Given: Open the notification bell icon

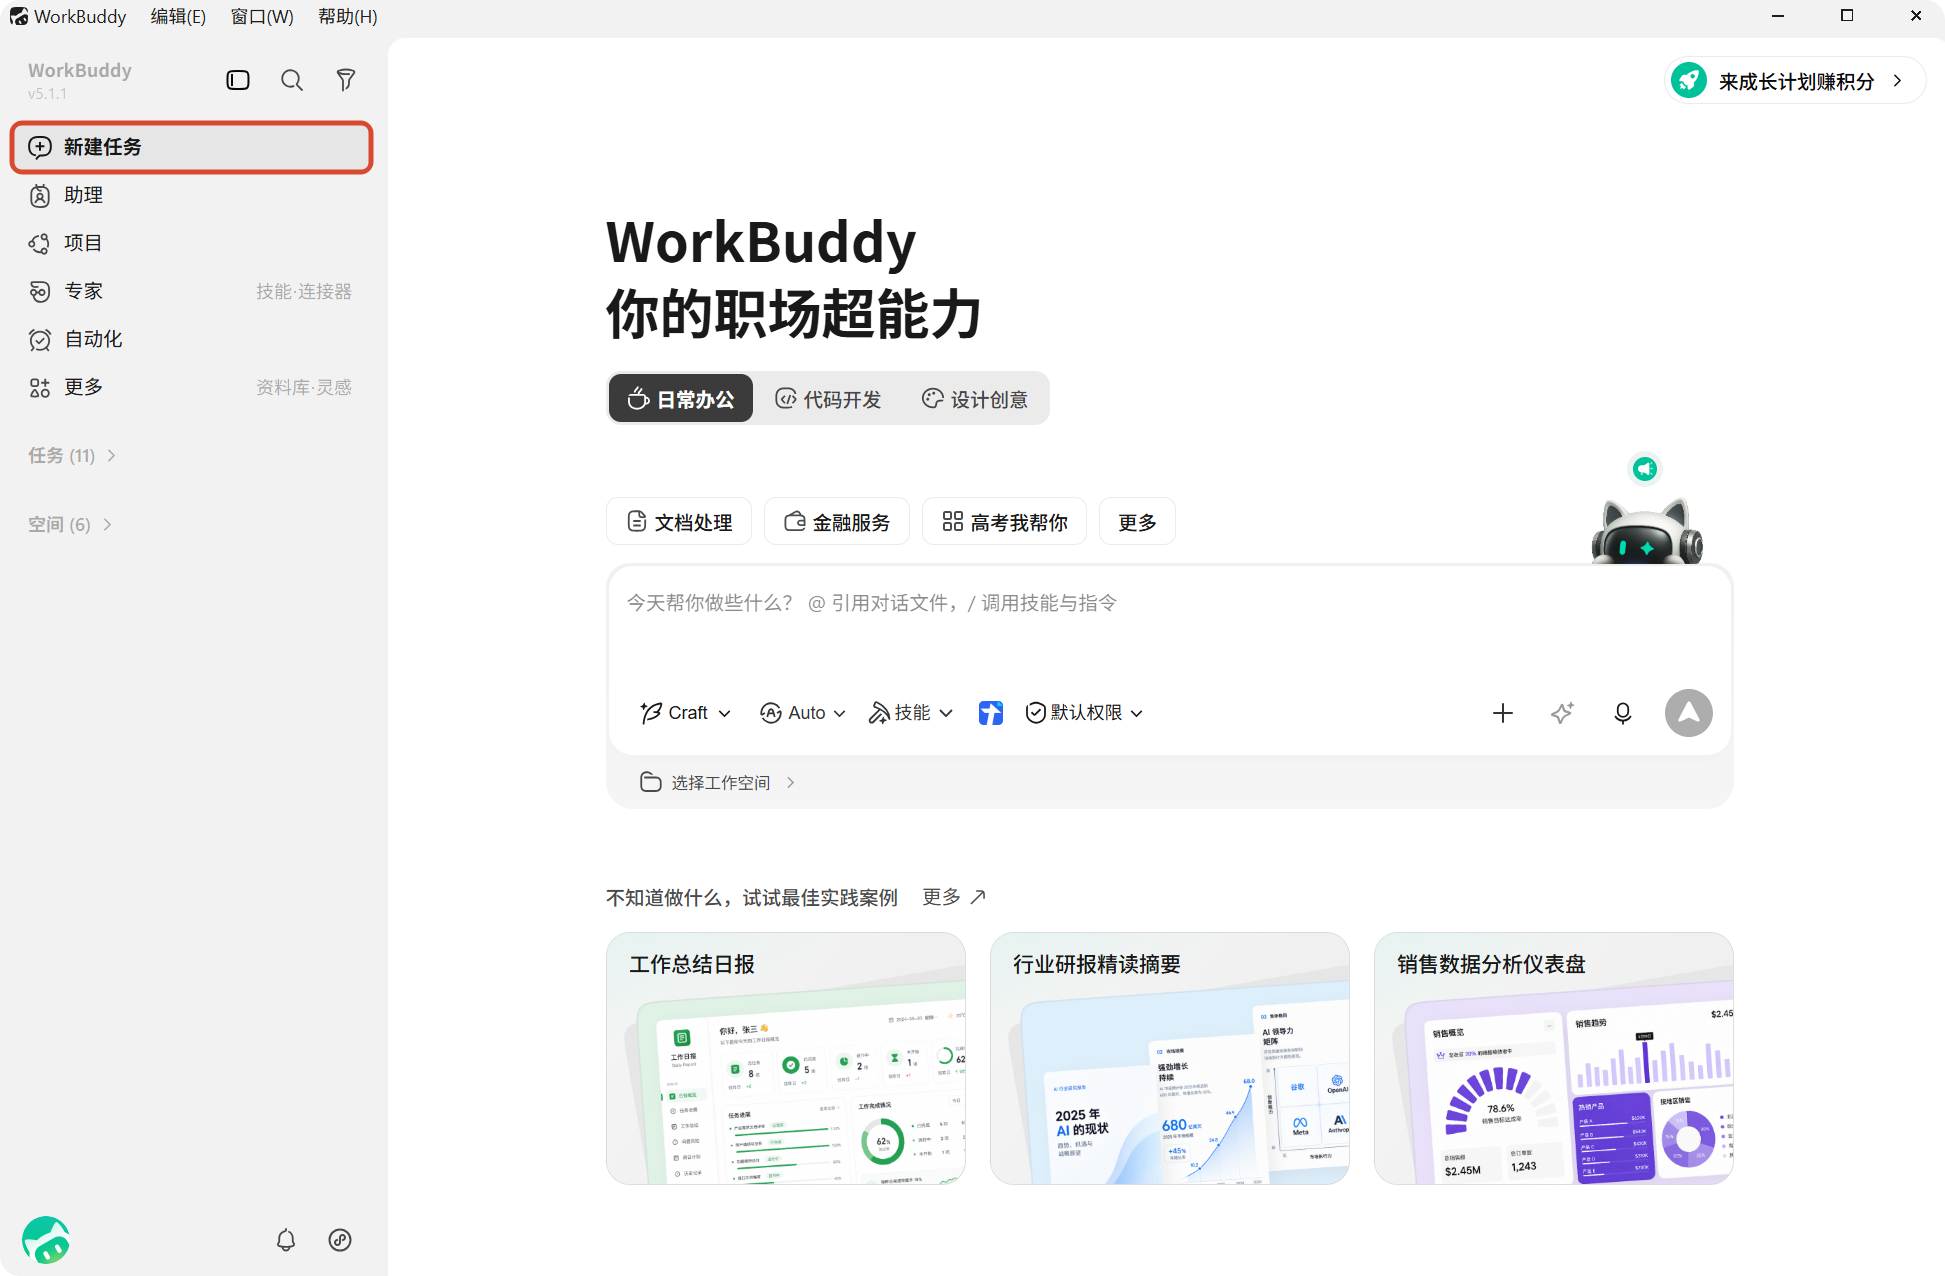Looking at the screenshot, I should coord(286,1240).
